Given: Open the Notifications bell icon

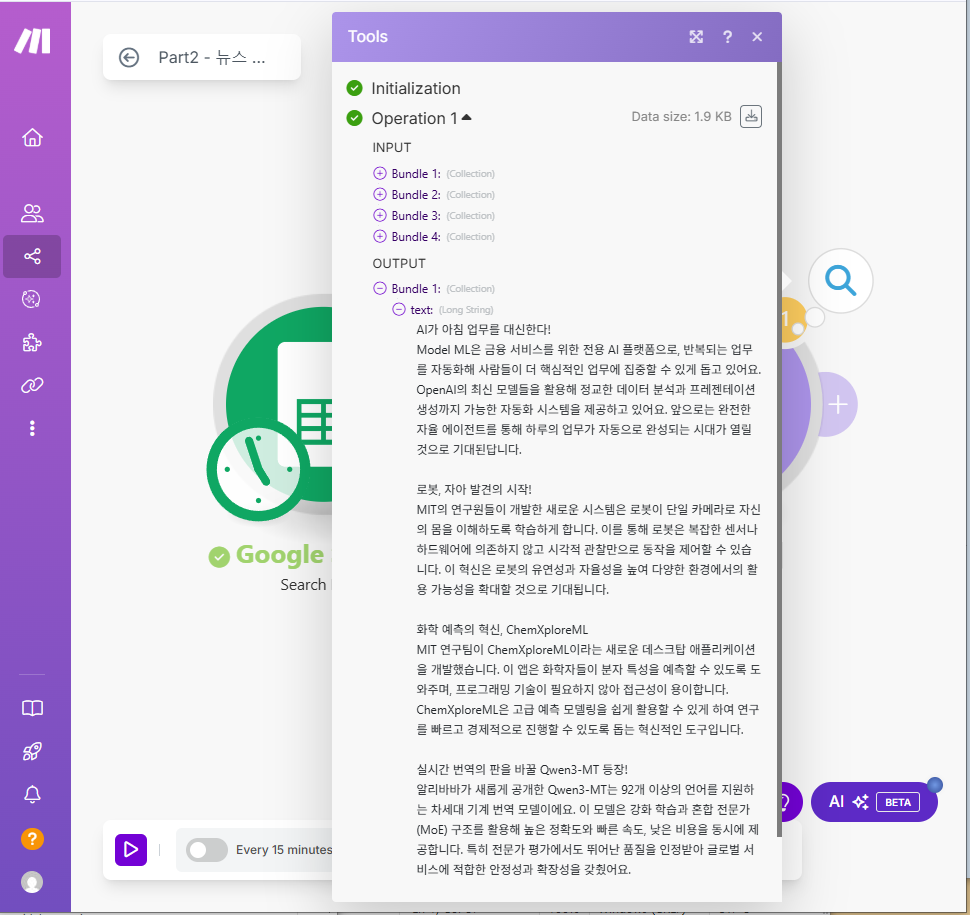Looking at the screenshot, I should 32,794.
